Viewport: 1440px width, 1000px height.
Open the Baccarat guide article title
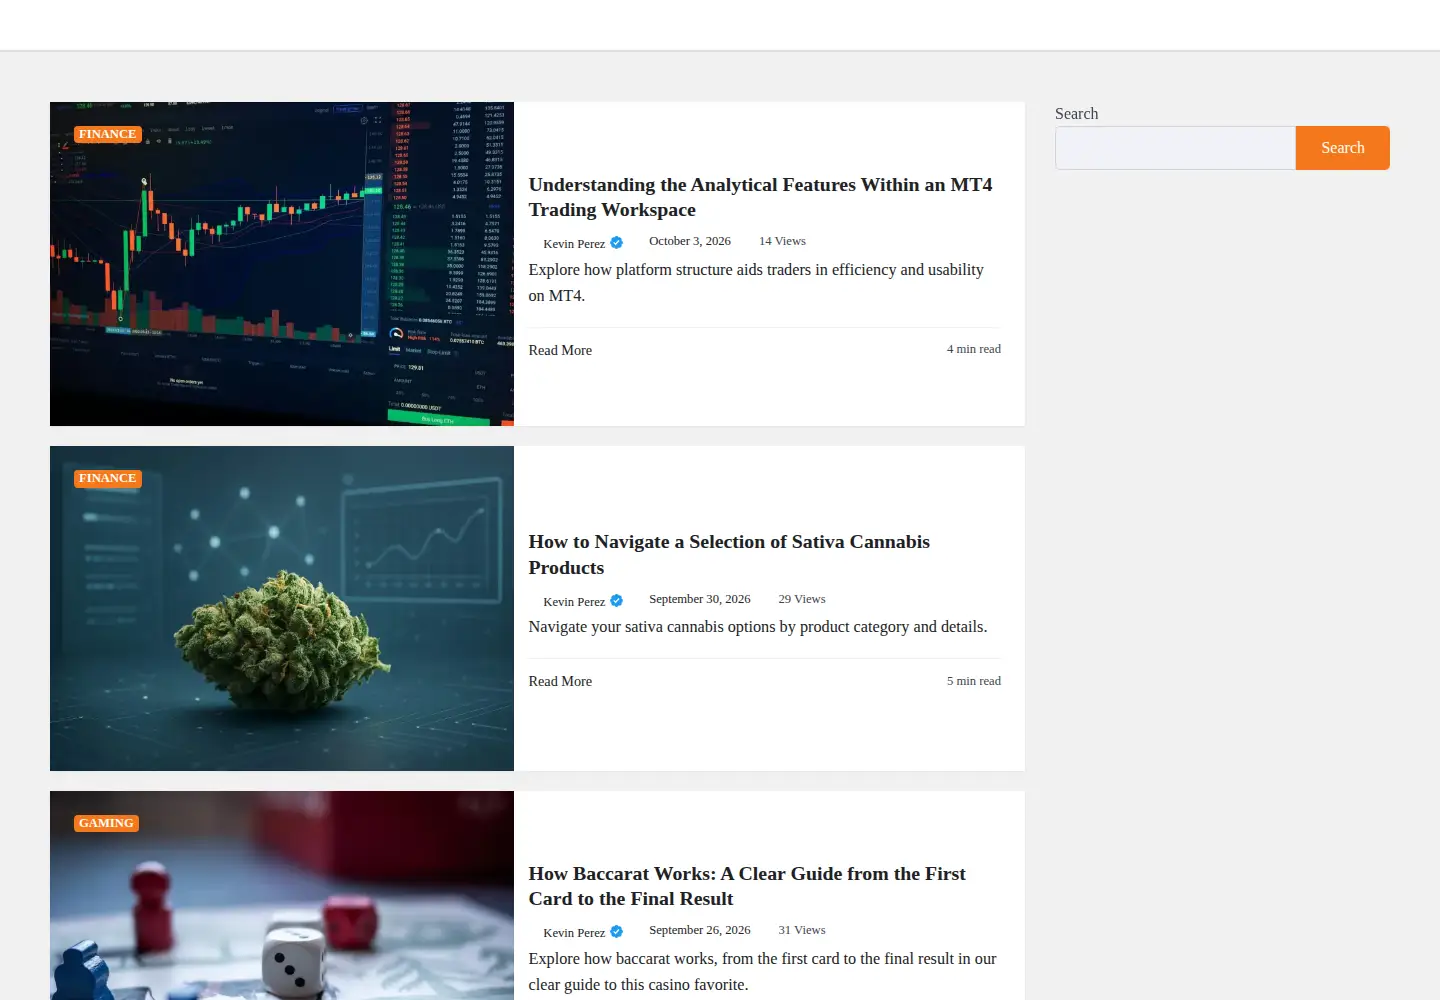tap(747, 886)
